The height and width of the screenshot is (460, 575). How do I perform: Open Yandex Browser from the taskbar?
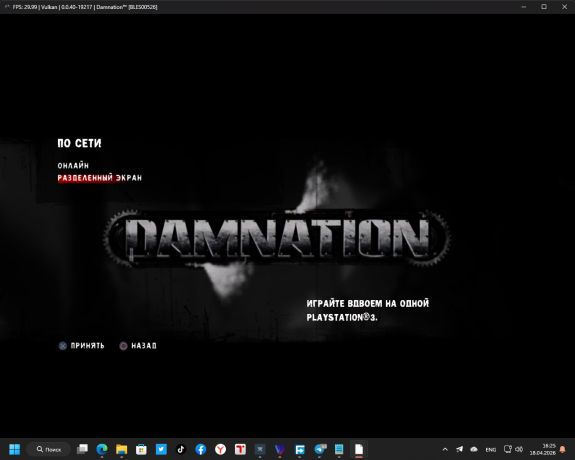pyautogui.click(x=220, y=449)
